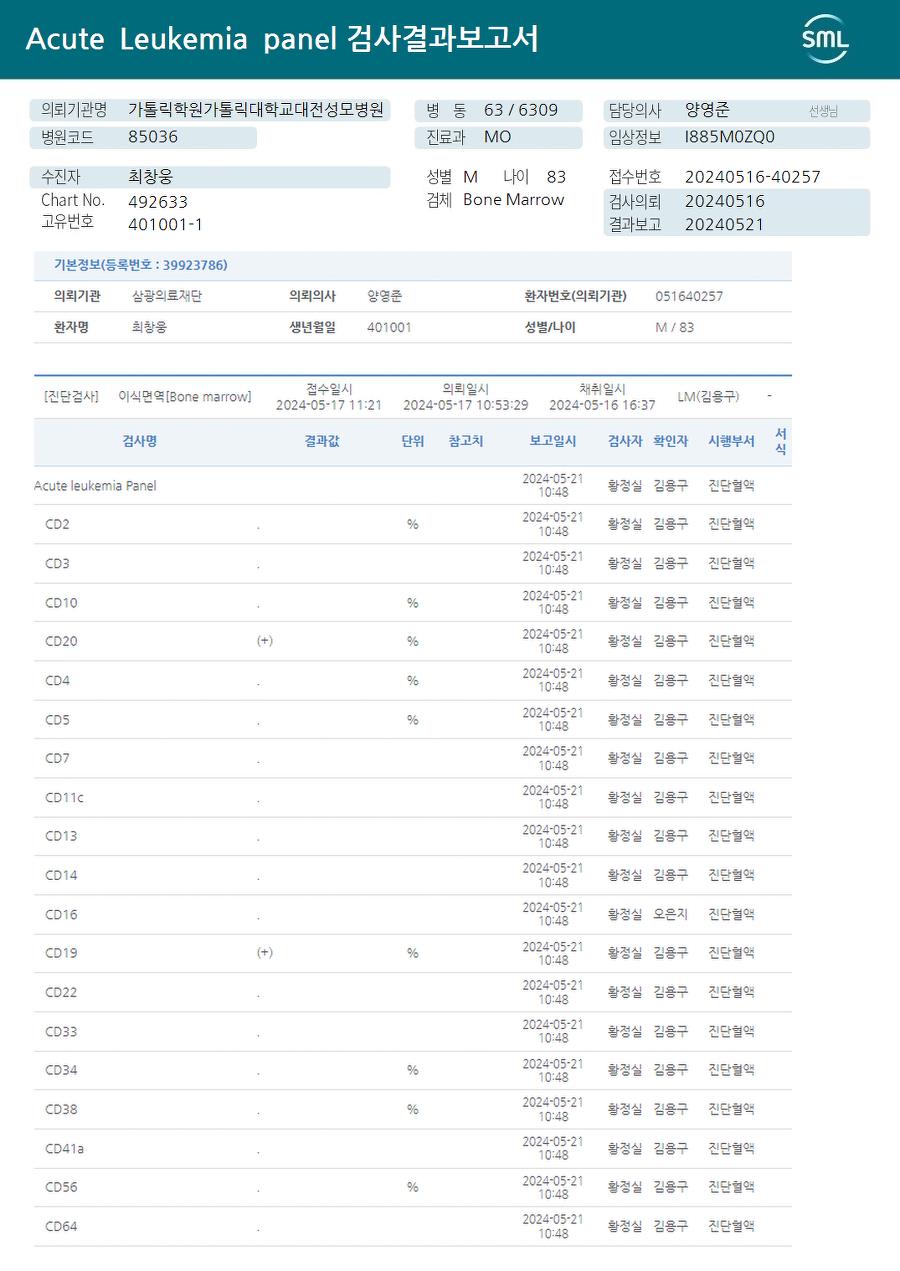Click the CD3 test name
This screenshot has width=900, height=1271.
(57, 564)
